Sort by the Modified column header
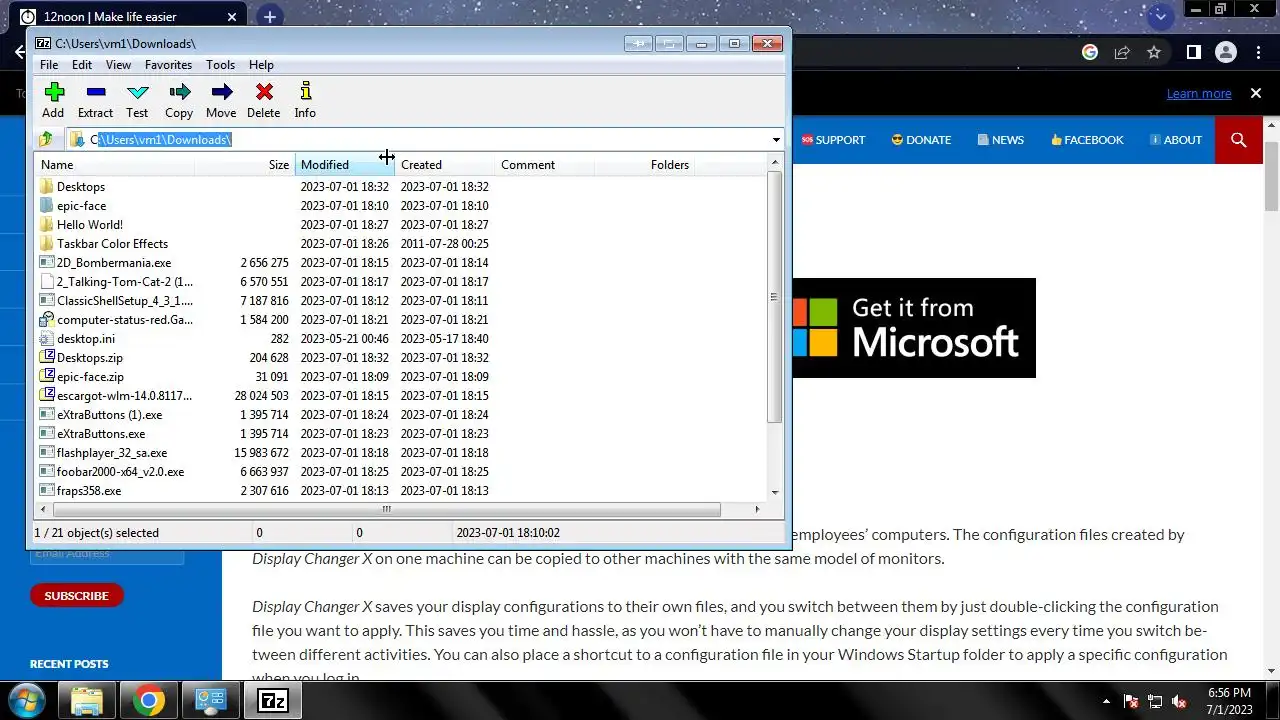Viewport: 1280px width, 720px height. pyautogui.click(x=345, y=165)
